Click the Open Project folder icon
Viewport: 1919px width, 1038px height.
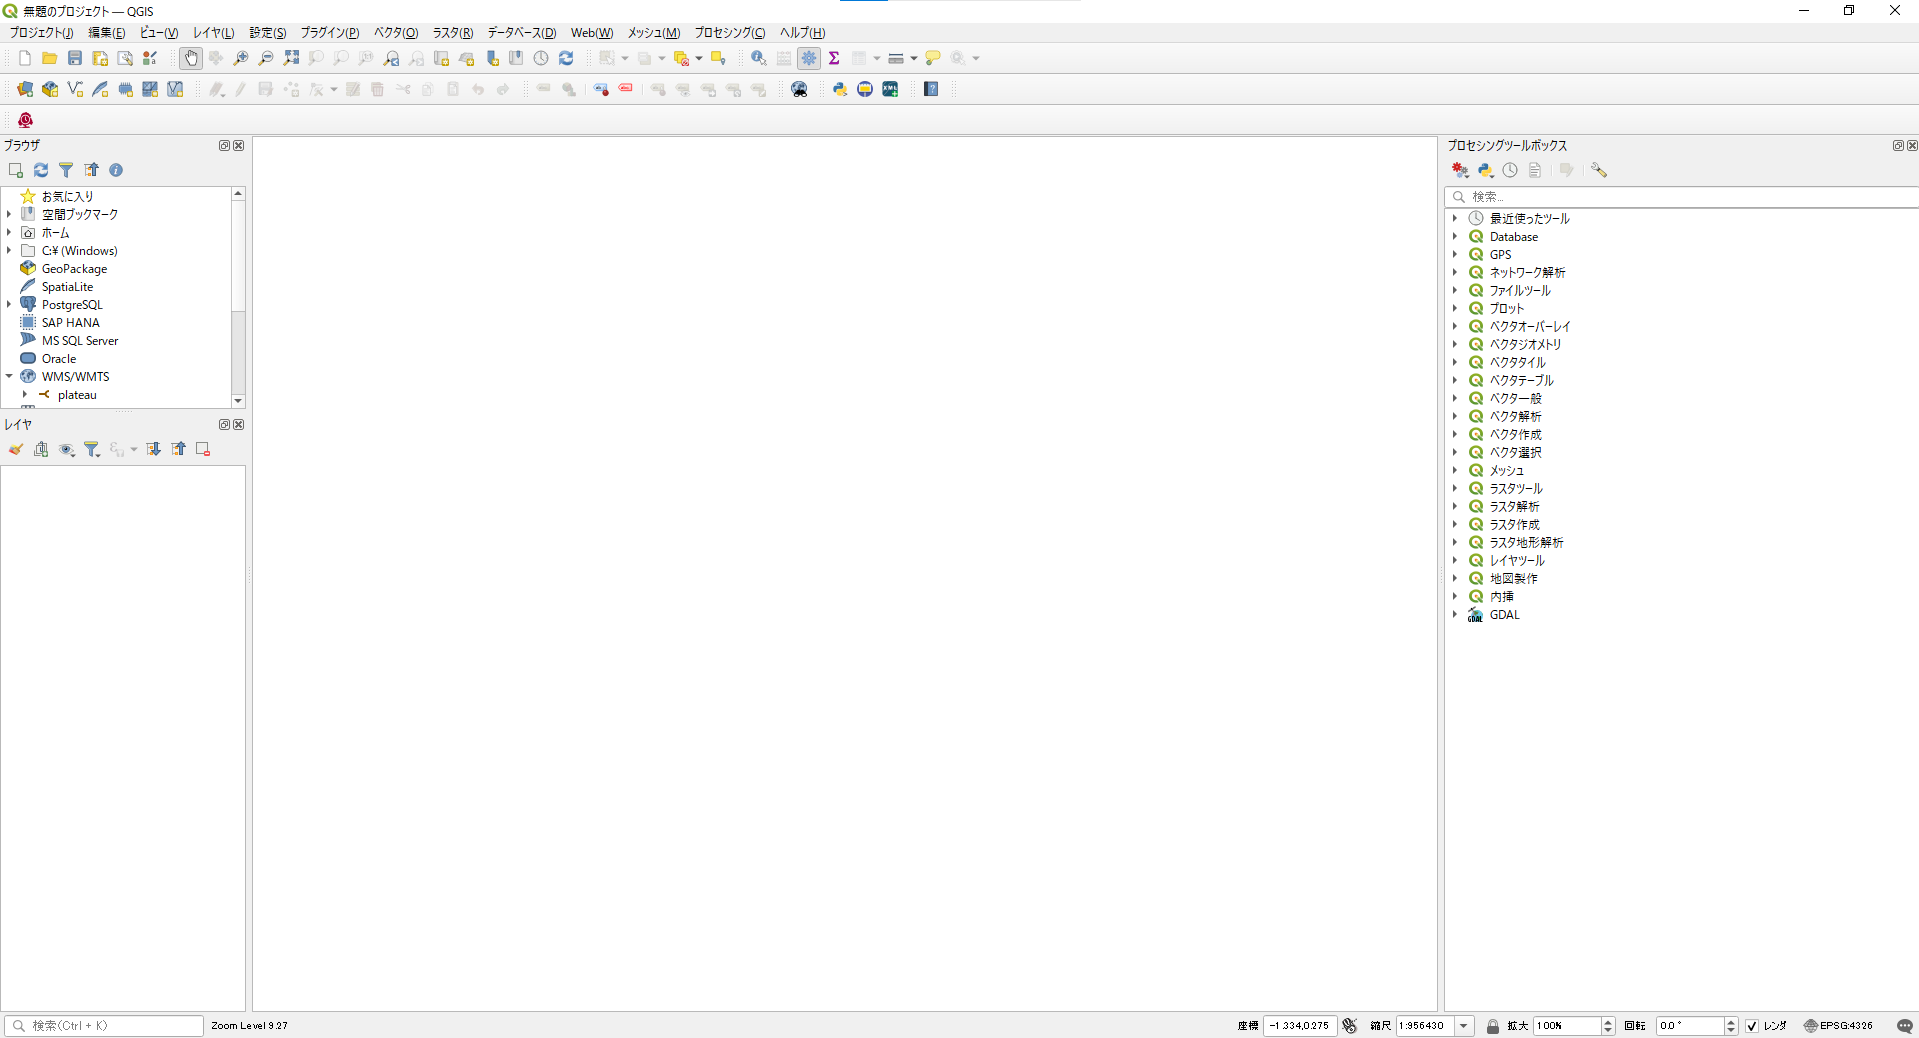point(49,59)
